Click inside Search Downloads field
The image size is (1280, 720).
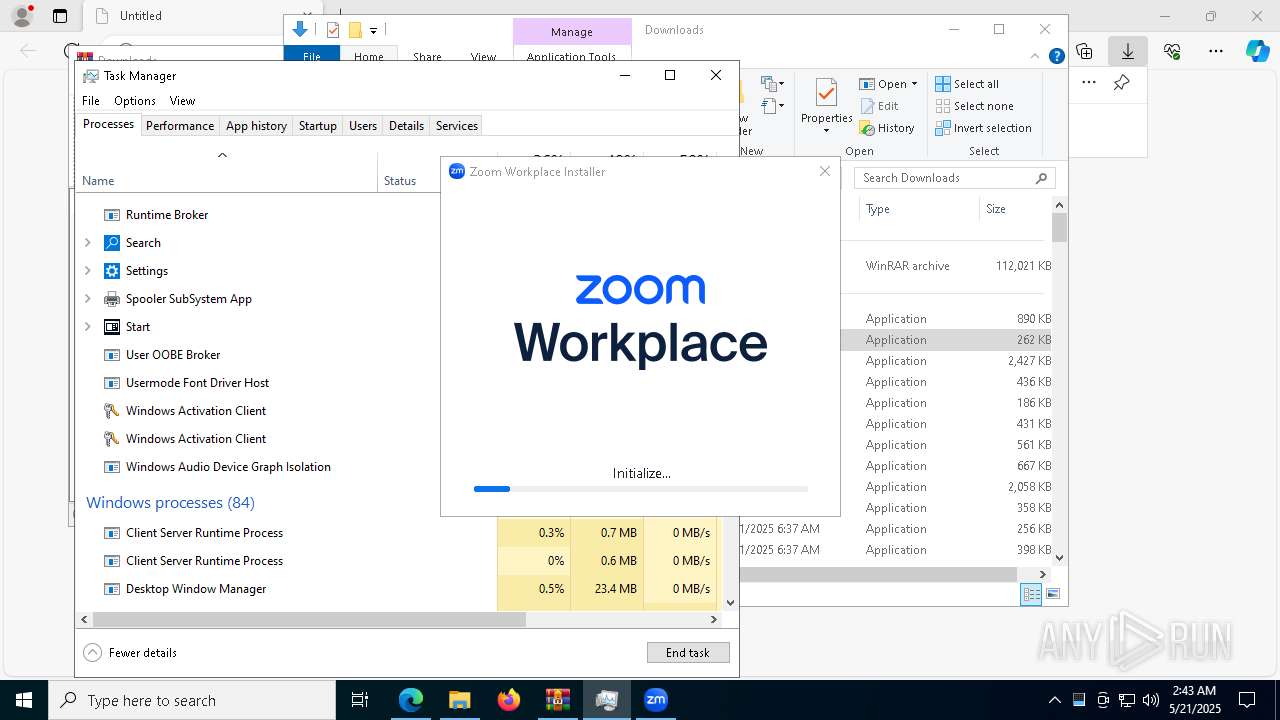(x=955, y=178)
